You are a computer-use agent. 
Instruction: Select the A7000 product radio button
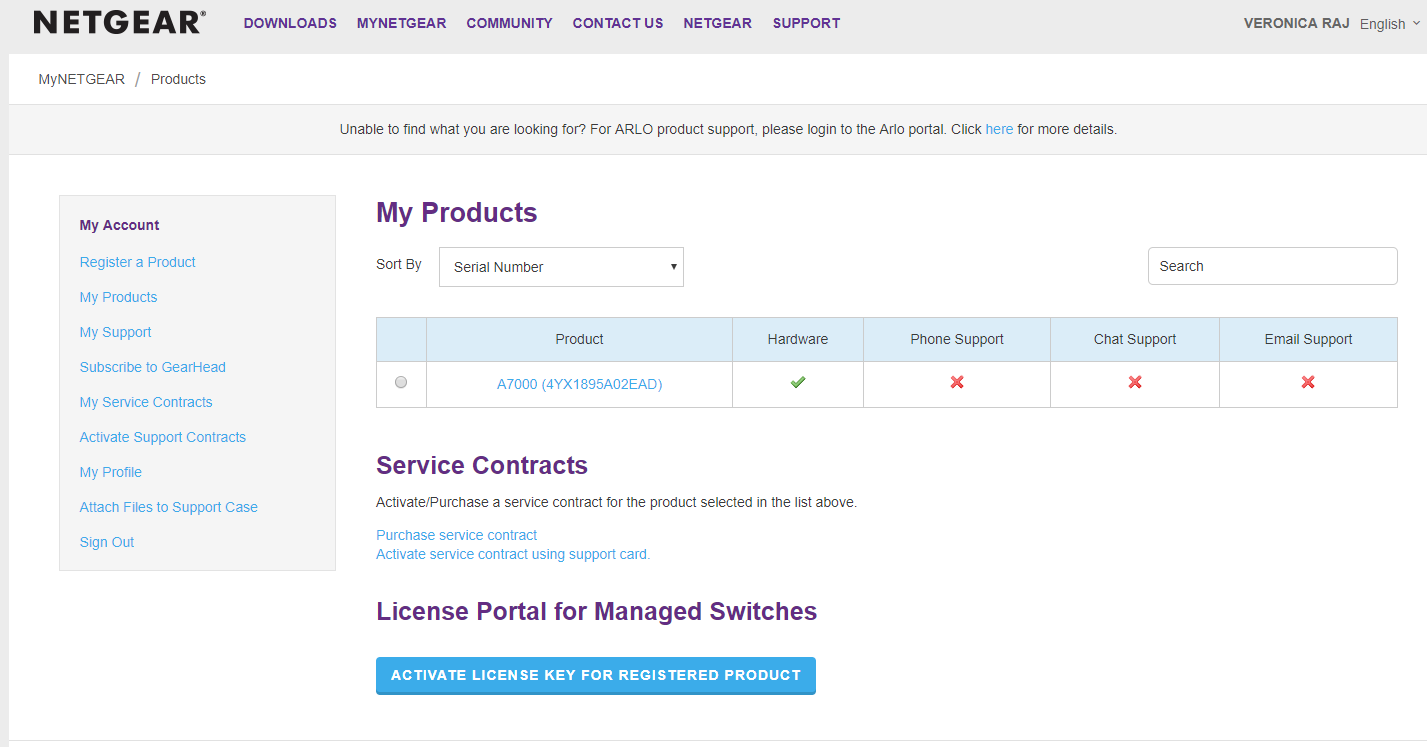401,382
